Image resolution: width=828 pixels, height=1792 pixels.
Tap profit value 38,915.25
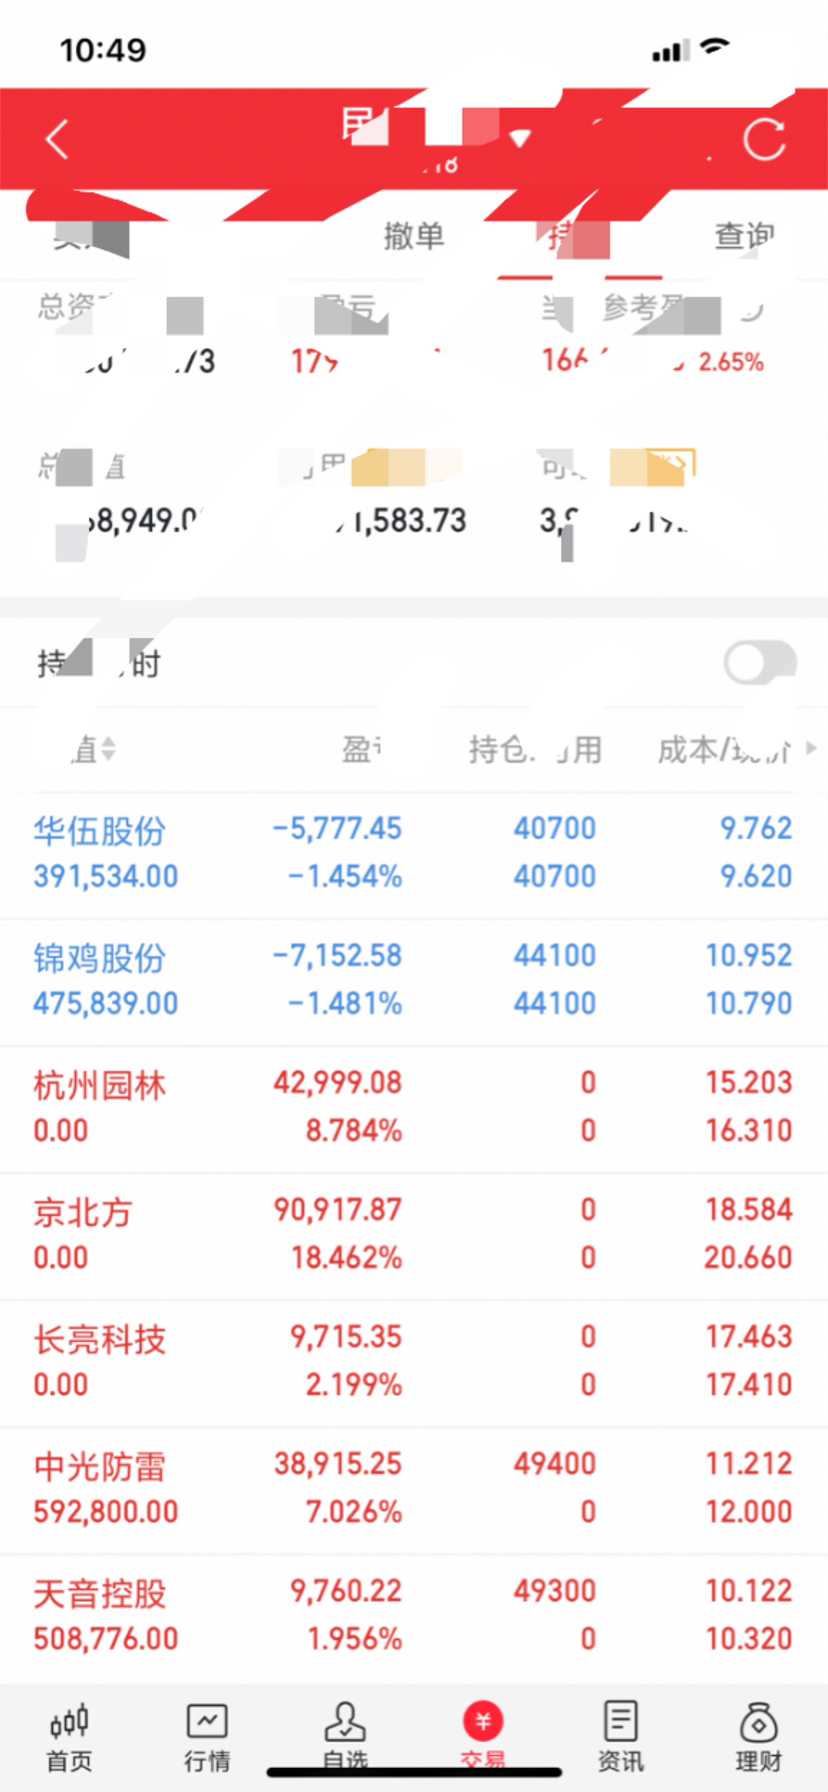[338, 1463]
